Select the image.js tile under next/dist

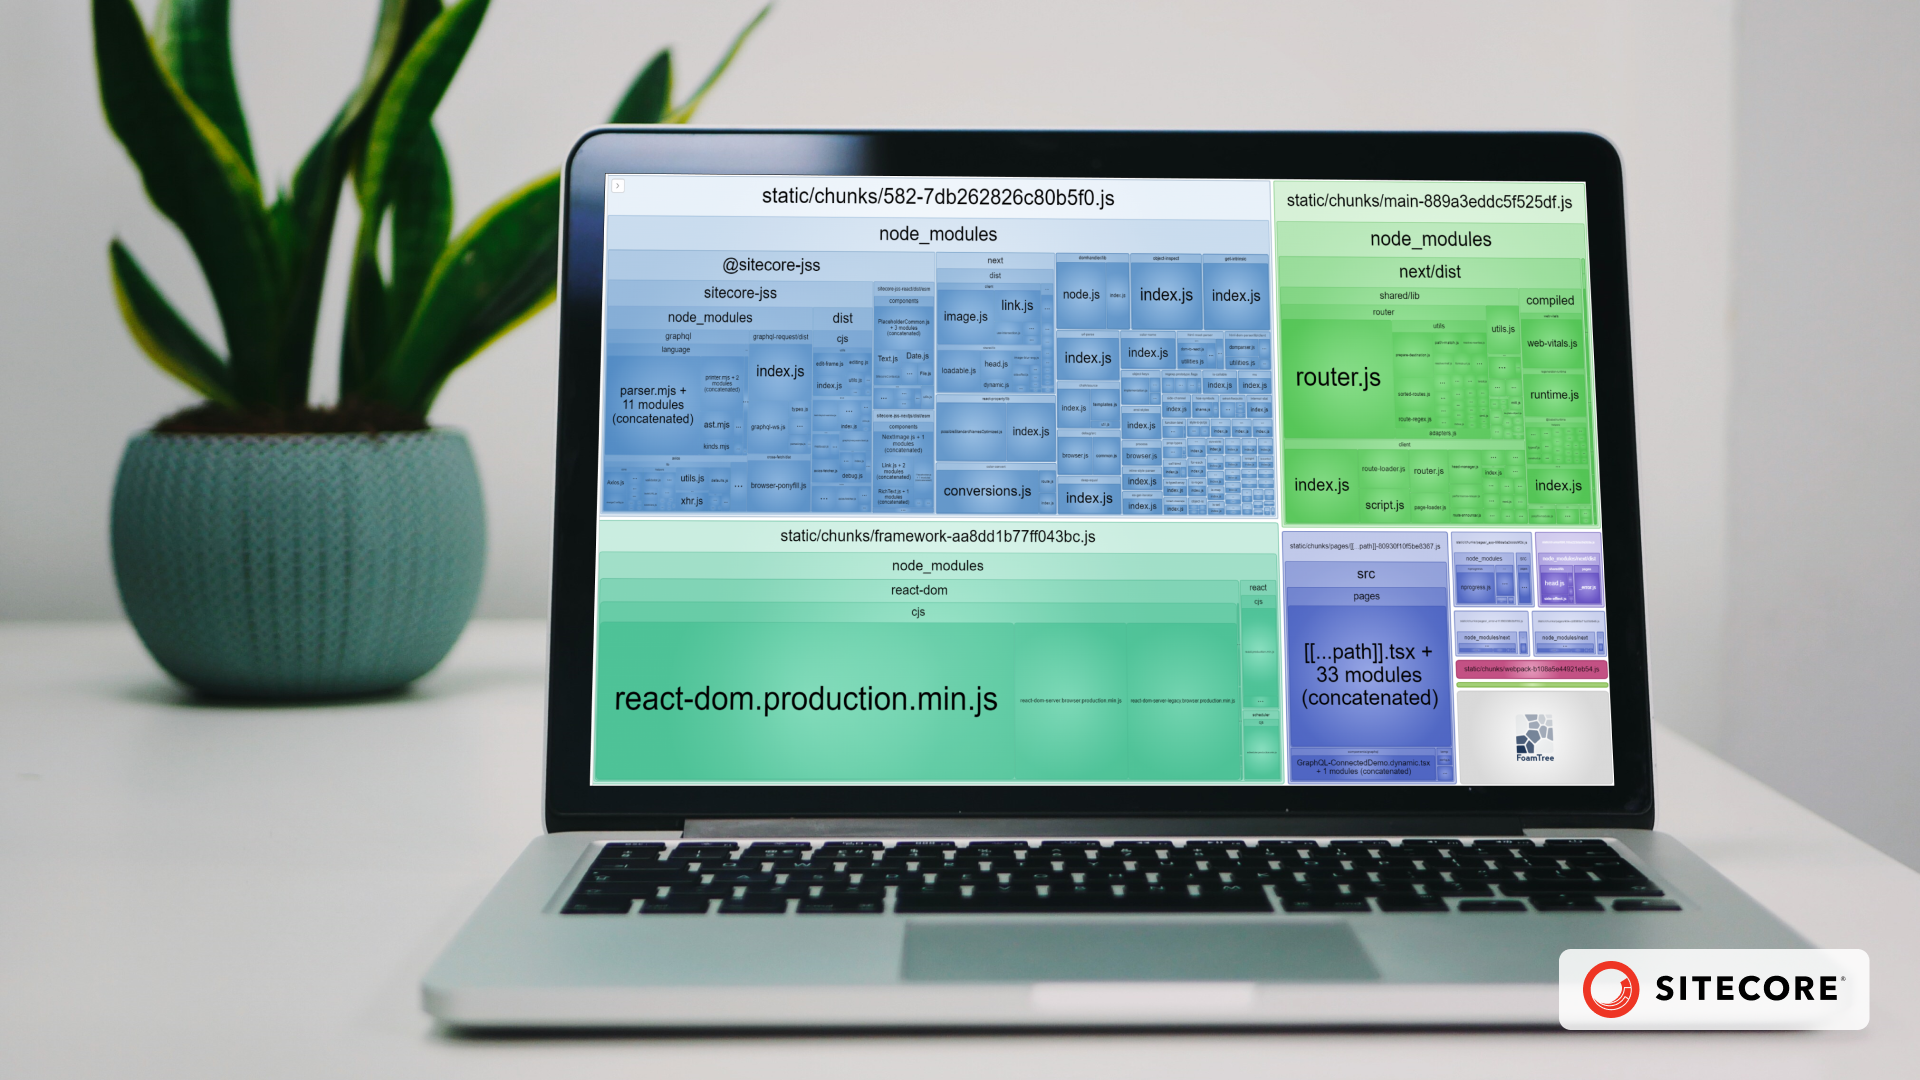click(x=964, y=315)
